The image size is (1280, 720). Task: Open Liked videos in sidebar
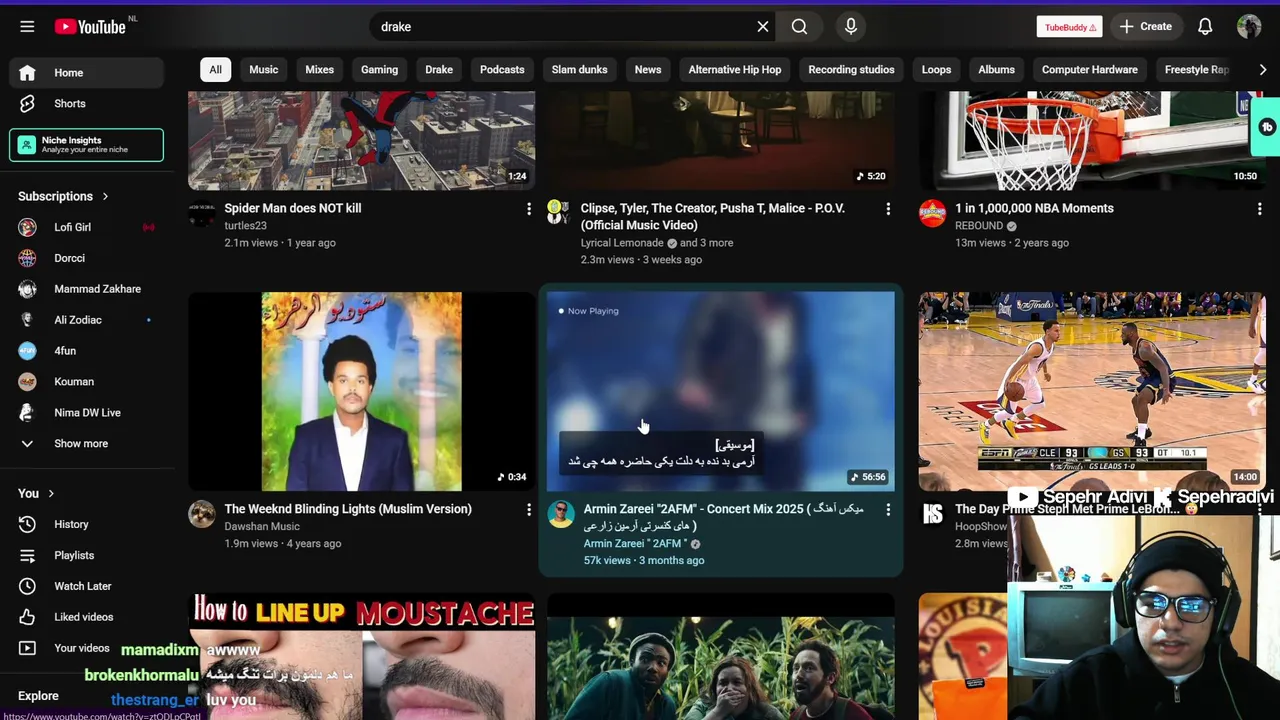coord(86,617)
